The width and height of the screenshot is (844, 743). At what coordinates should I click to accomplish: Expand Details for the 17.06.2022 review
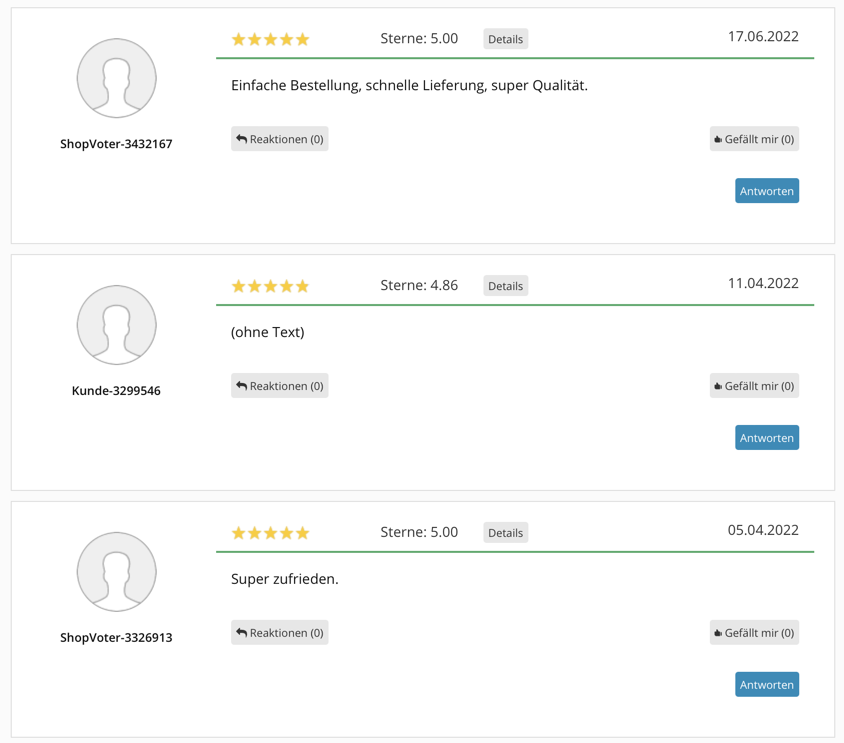(x=505, y=39)
